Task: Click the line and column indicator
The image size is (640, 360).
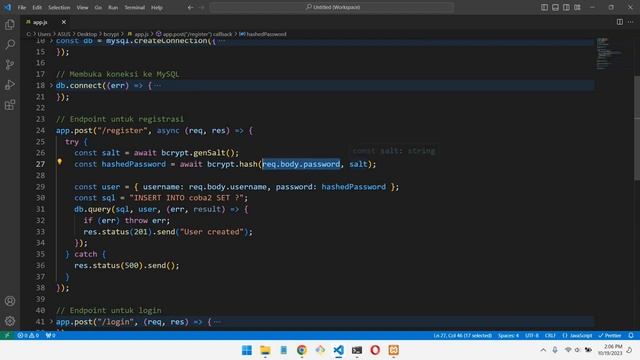Action: pos(462,335)
